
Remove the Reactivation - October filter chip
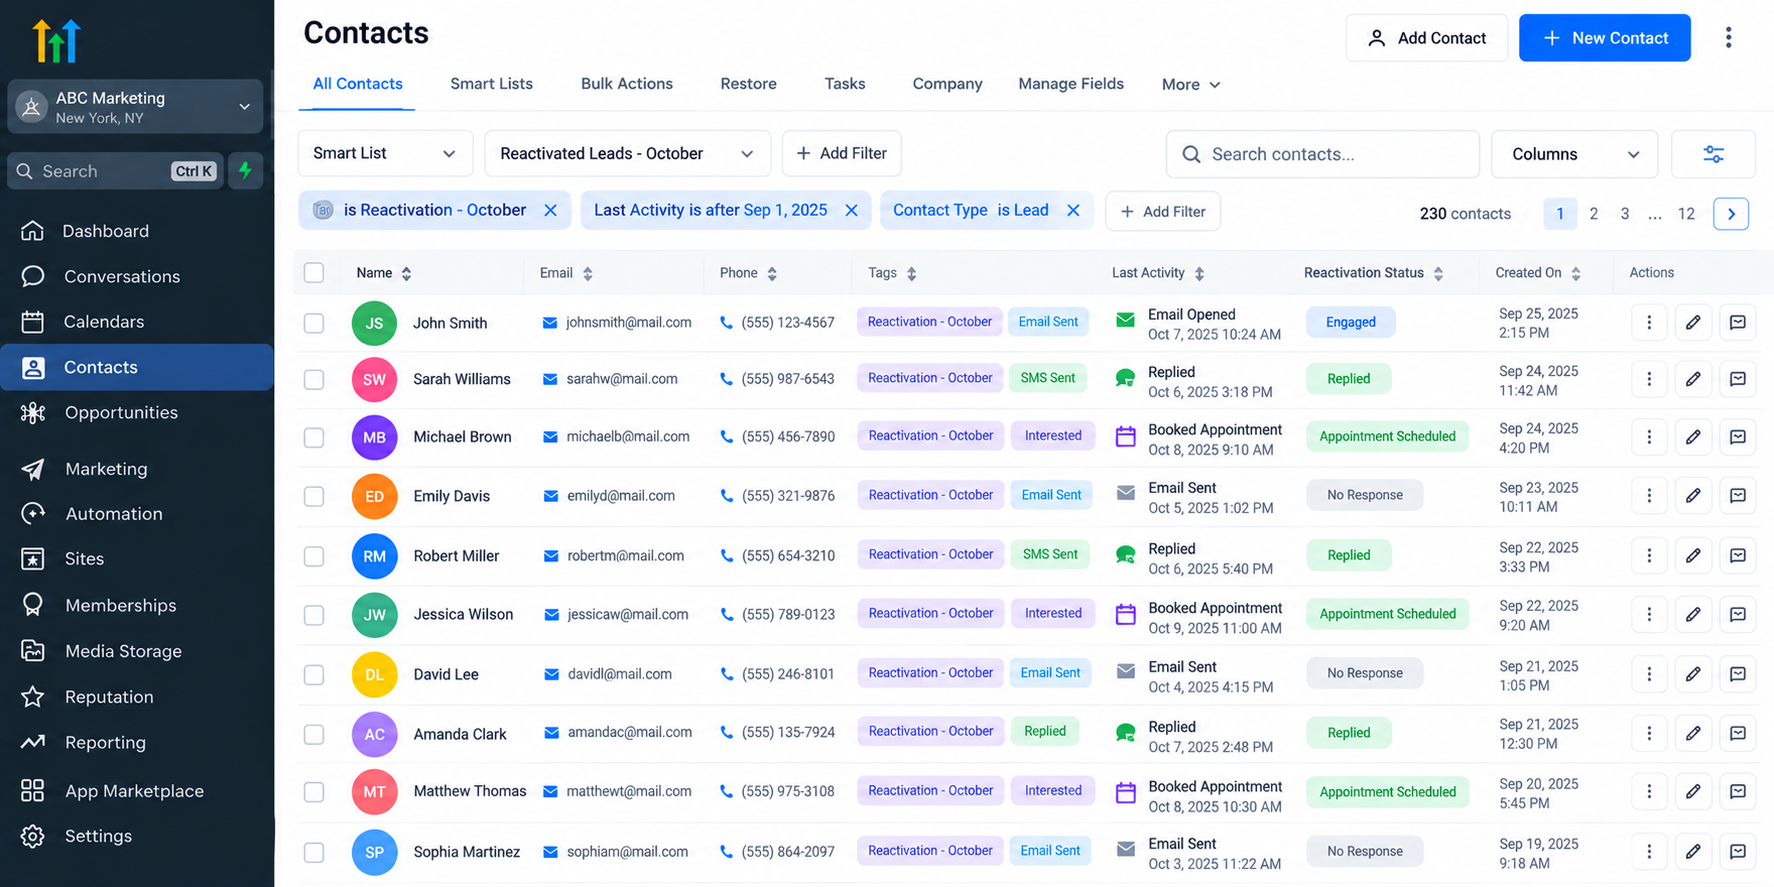(551, 210)
